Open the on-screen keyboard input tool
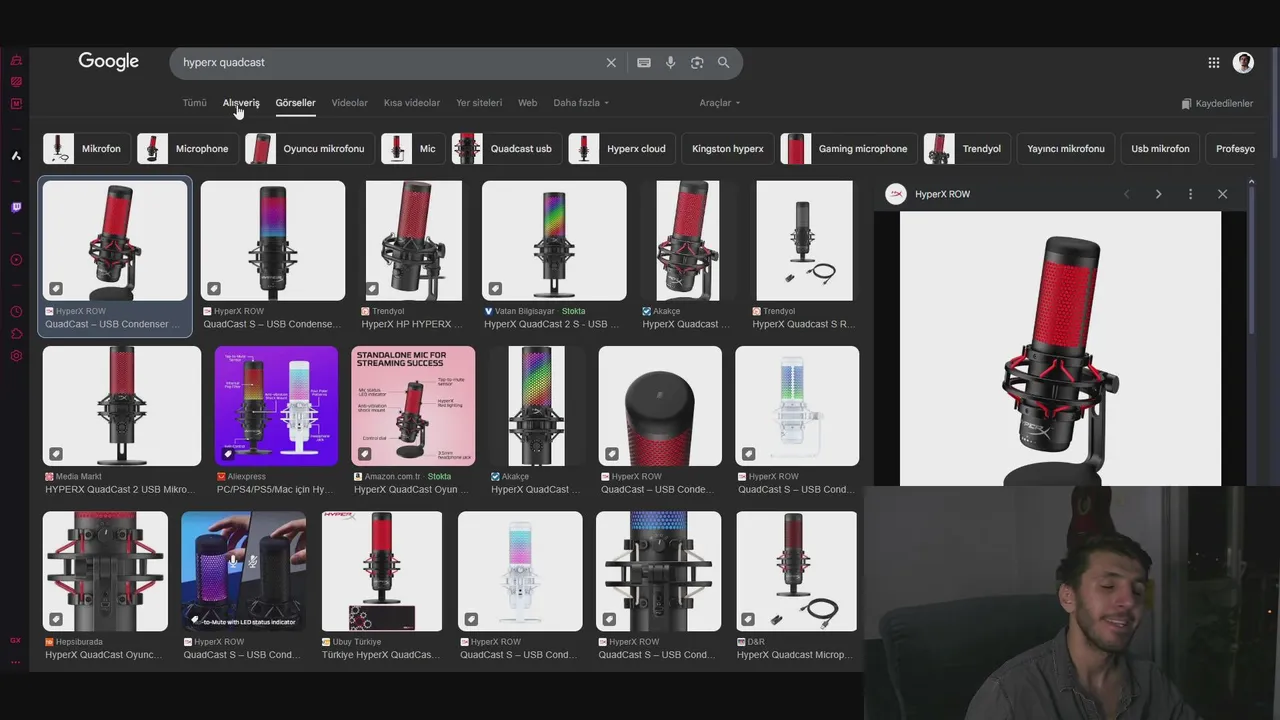This screenshot has height=720, width=1280. pos(644,62)
